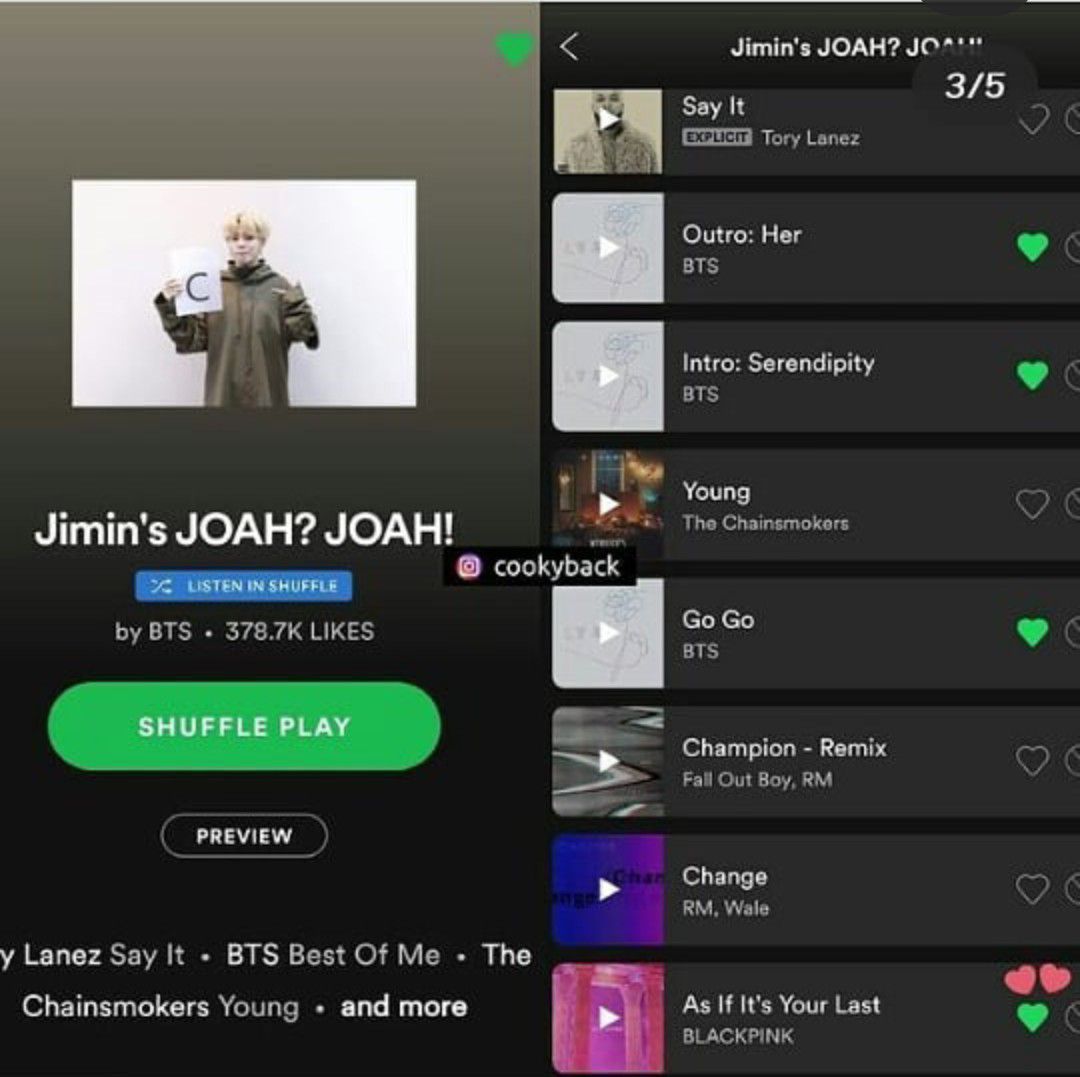This screenshot has height=1077, width=1080.
Task: Unlike the playlist with the green heart
Action: coord(515,50)
